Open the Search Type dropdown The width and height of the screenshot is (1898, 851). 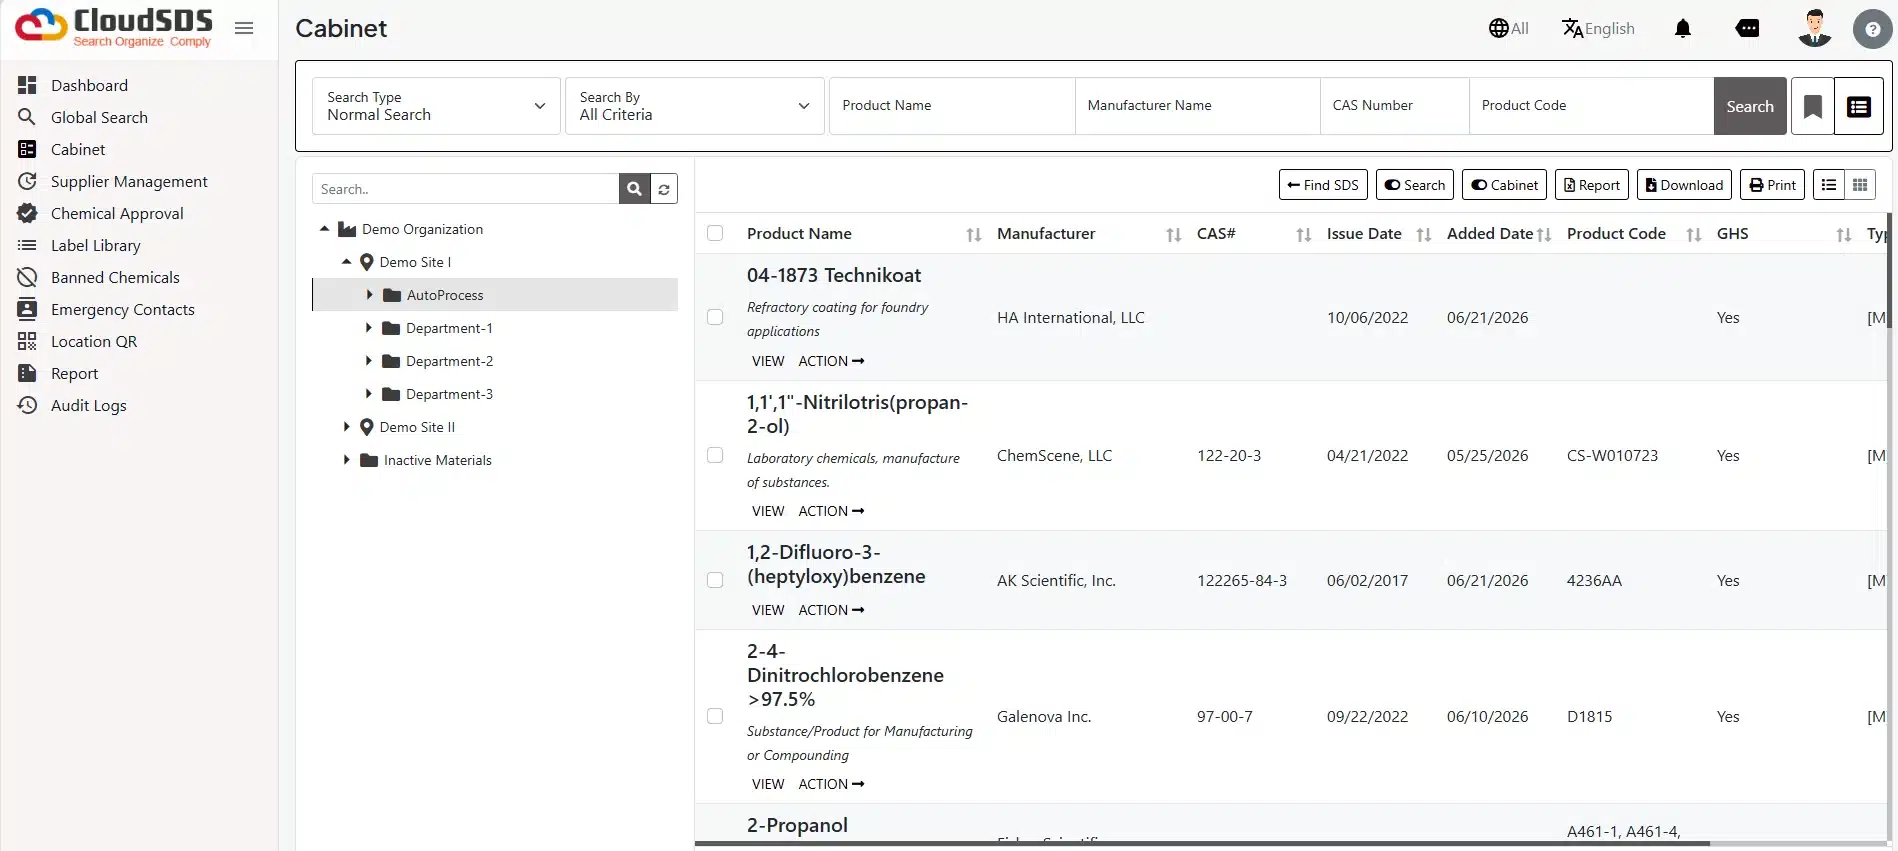click(x=436, y=106)
